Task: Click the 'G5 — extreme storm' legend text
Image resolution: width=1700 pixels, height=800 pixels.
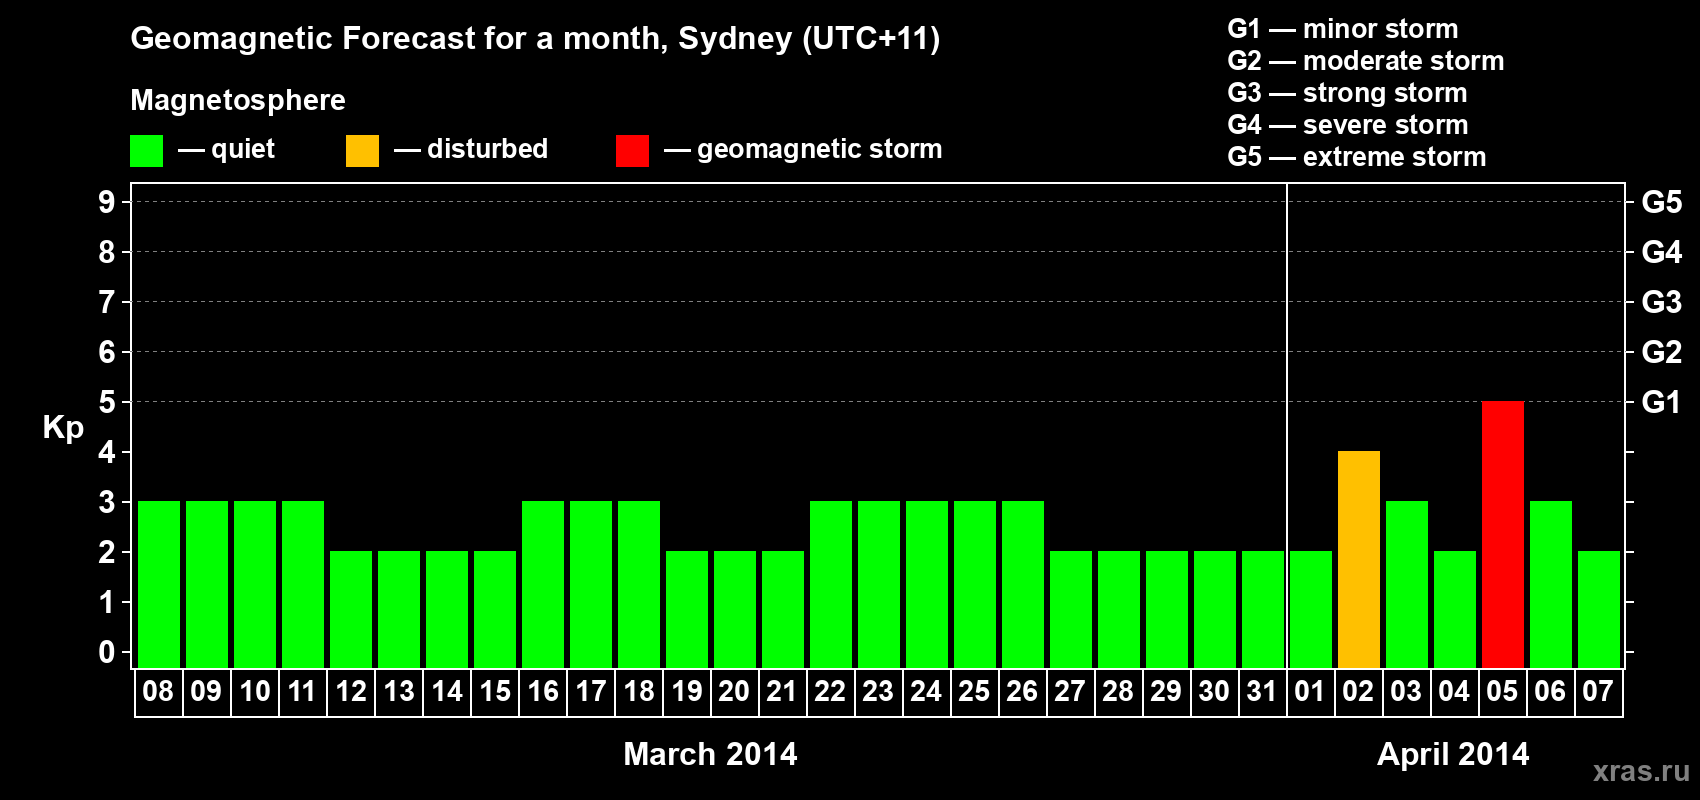Action: coord(1357,157)
